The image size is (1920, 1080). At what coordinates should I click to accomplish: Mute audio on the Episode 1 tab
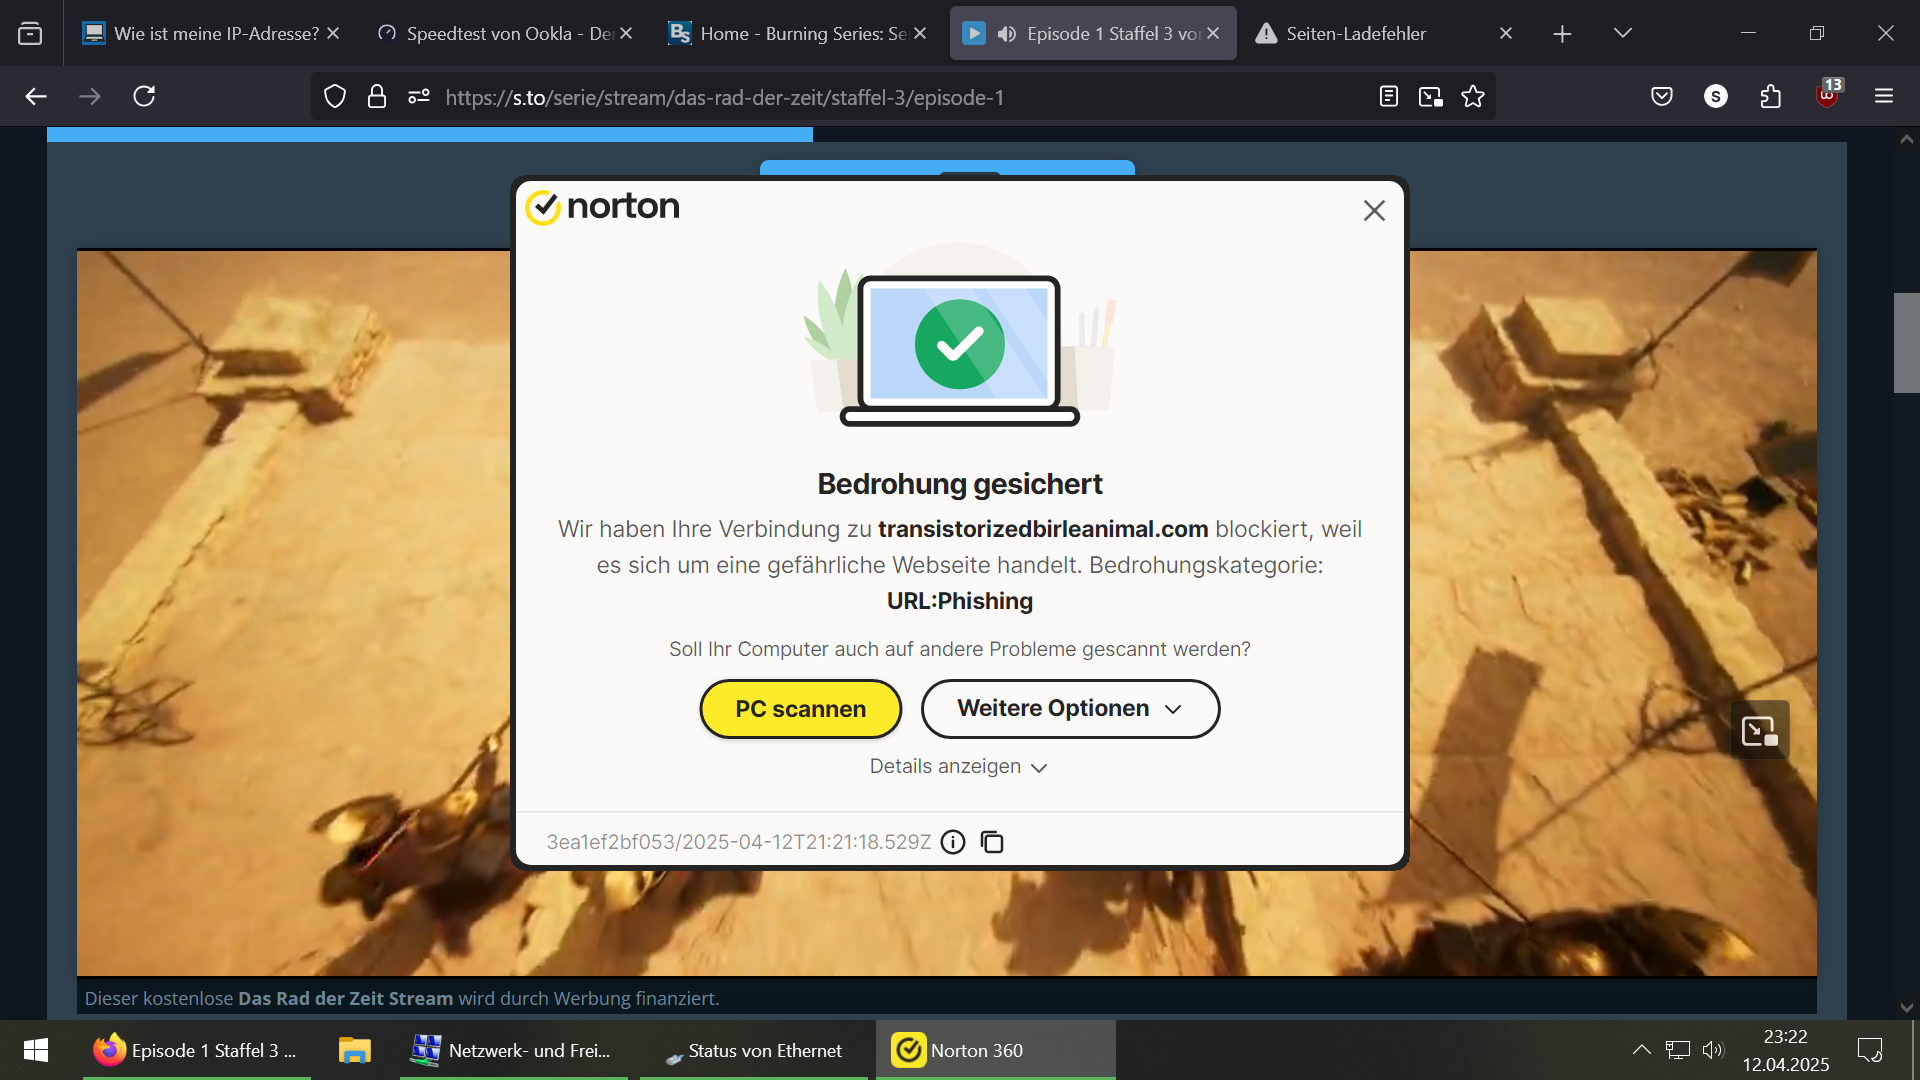(1007, 34)
